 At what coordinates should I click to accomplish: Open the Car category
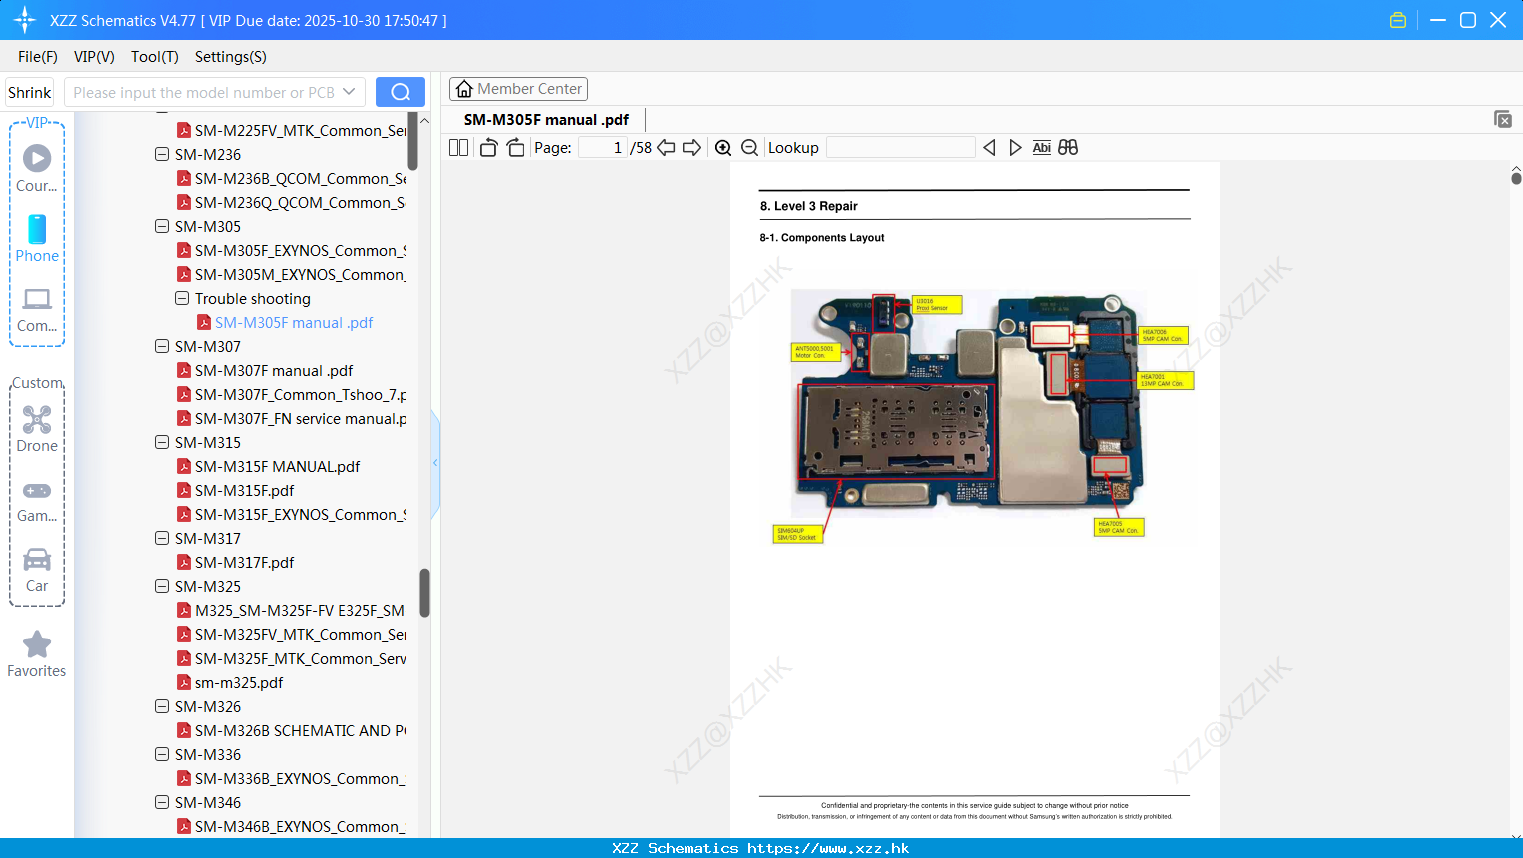[x=37, y=570]
